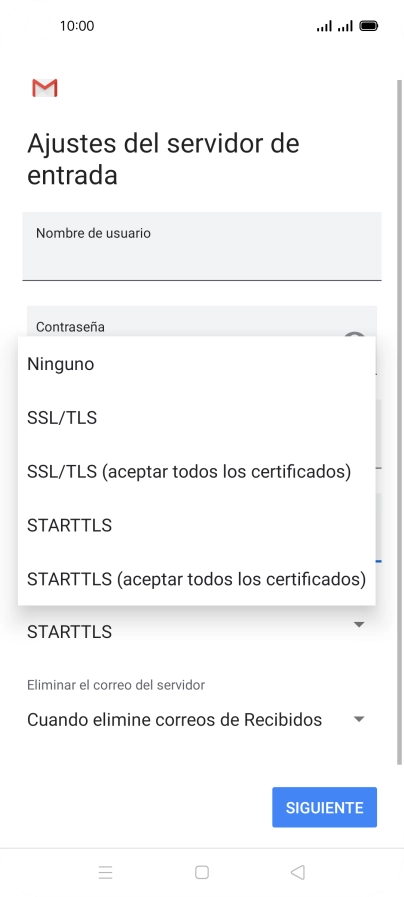Tap the home square navigation icon

coord(201,872)
